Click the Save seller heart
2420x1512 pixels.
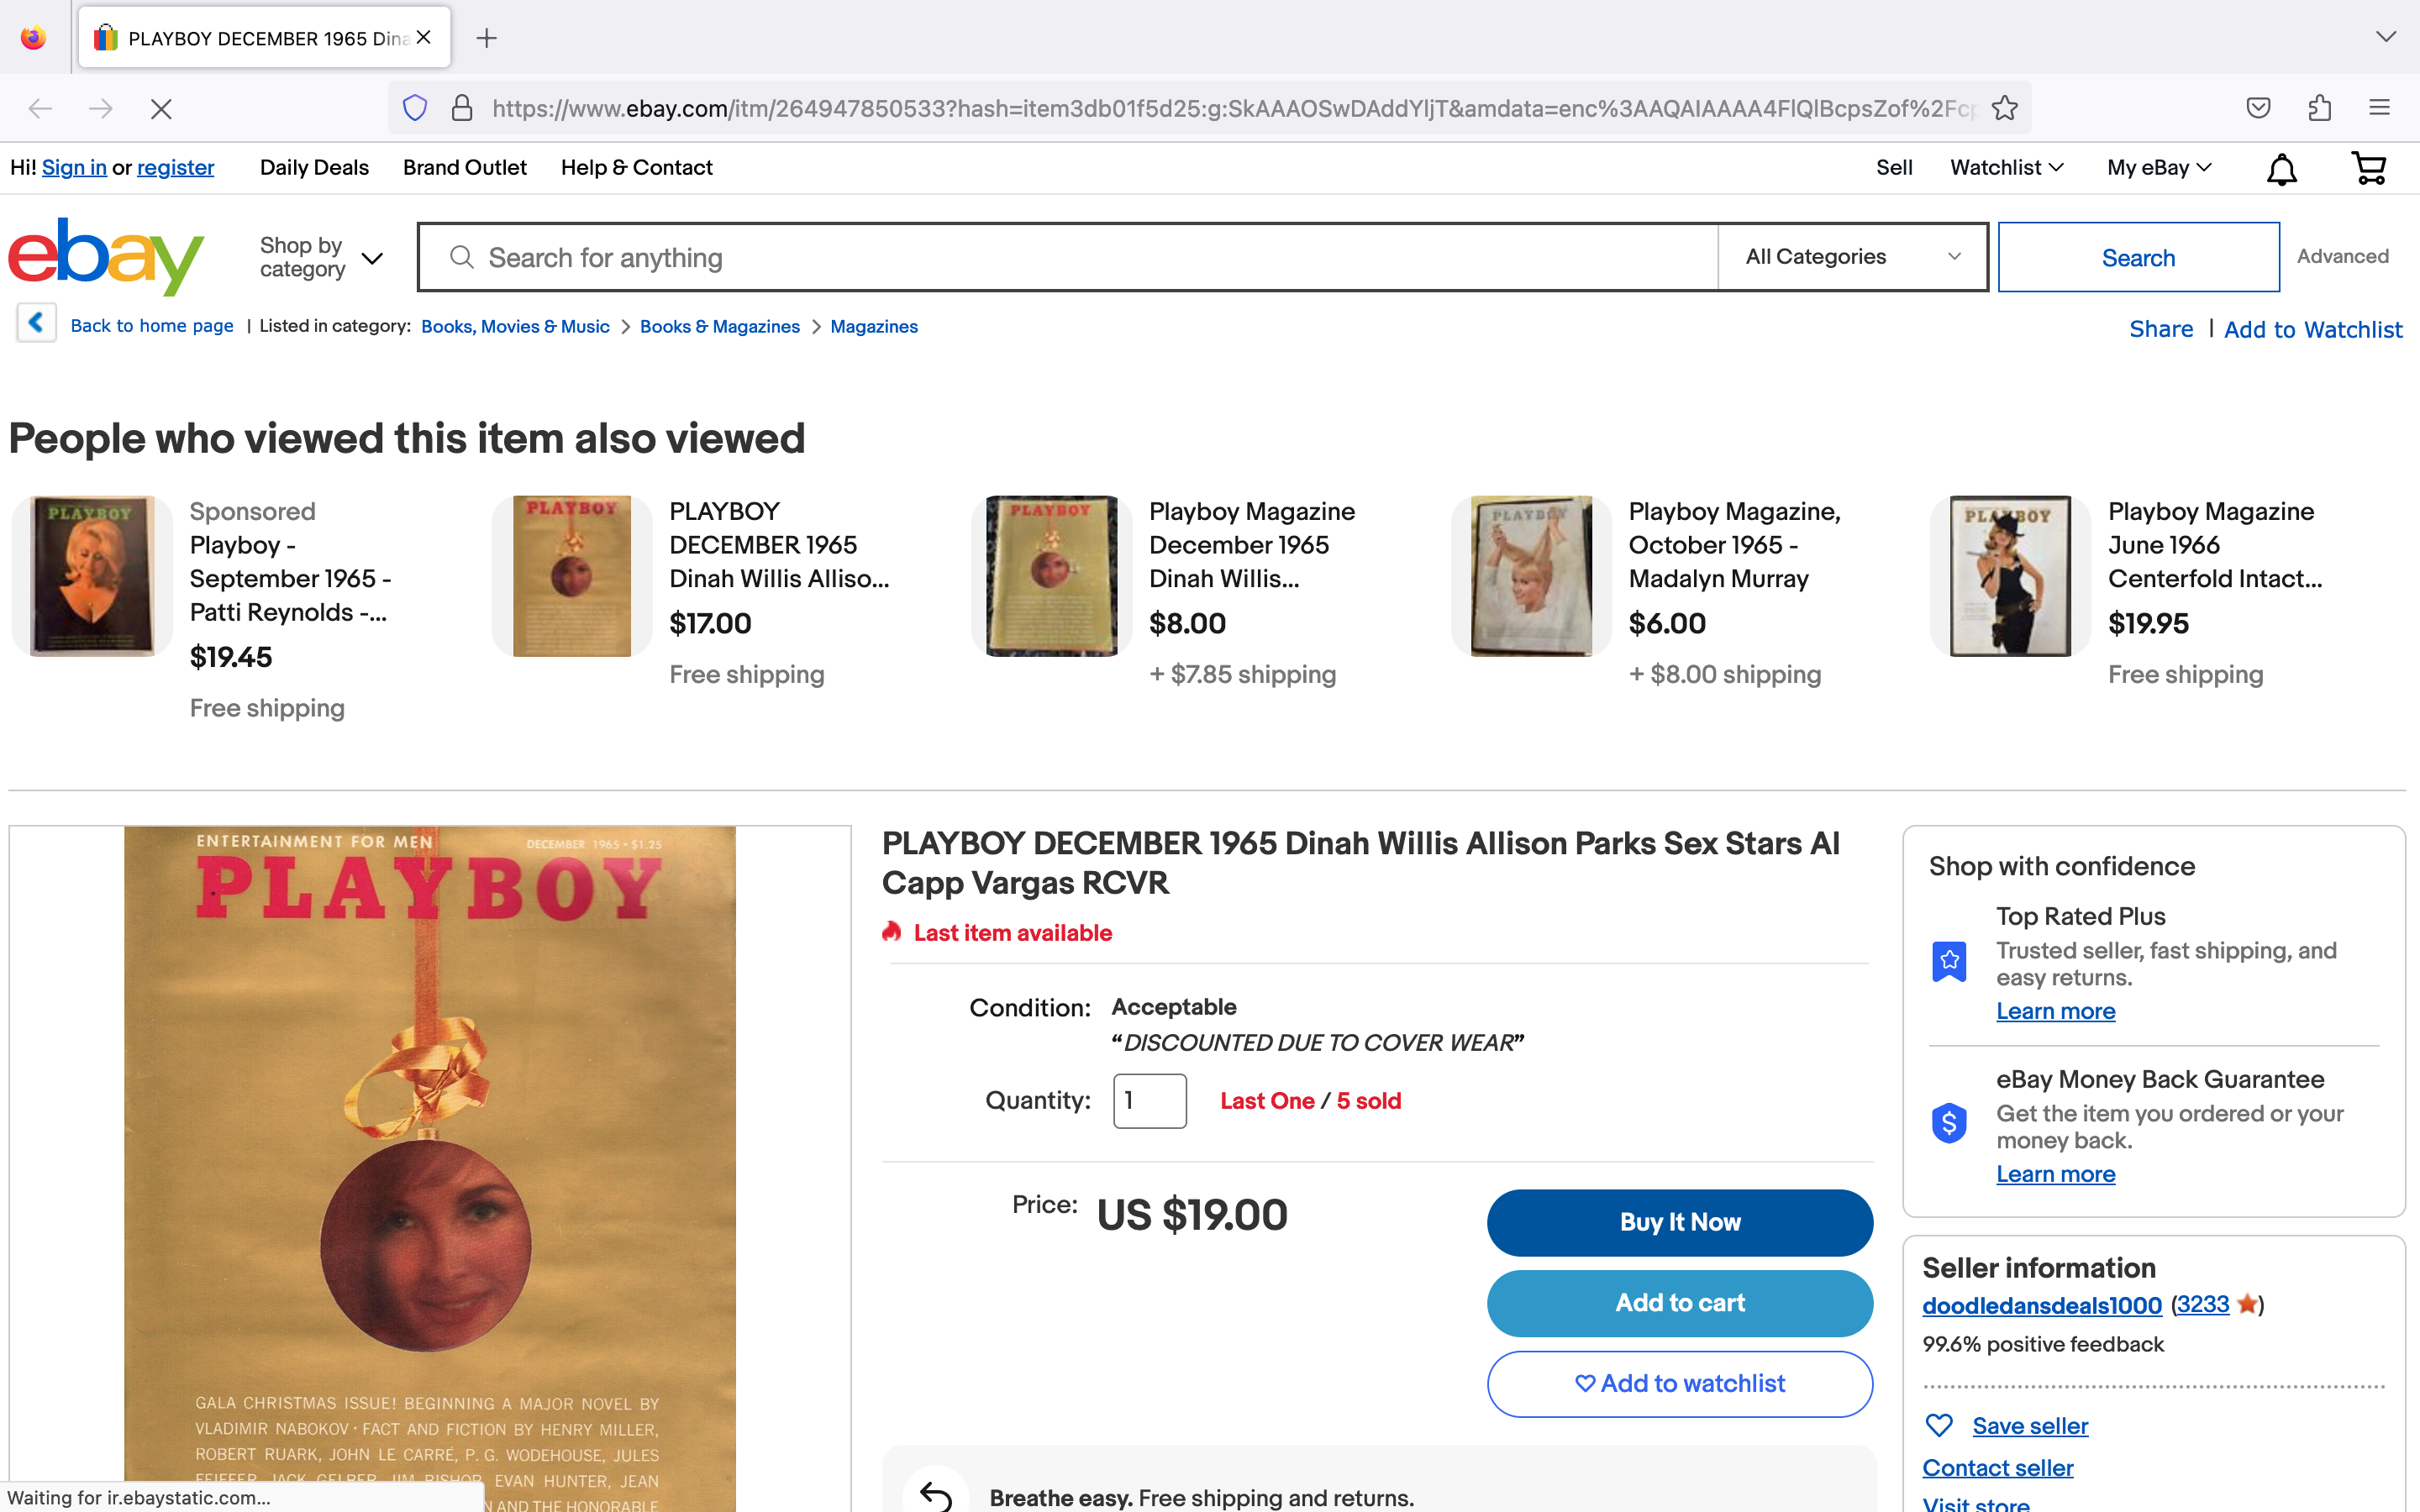point(1939,1425)
